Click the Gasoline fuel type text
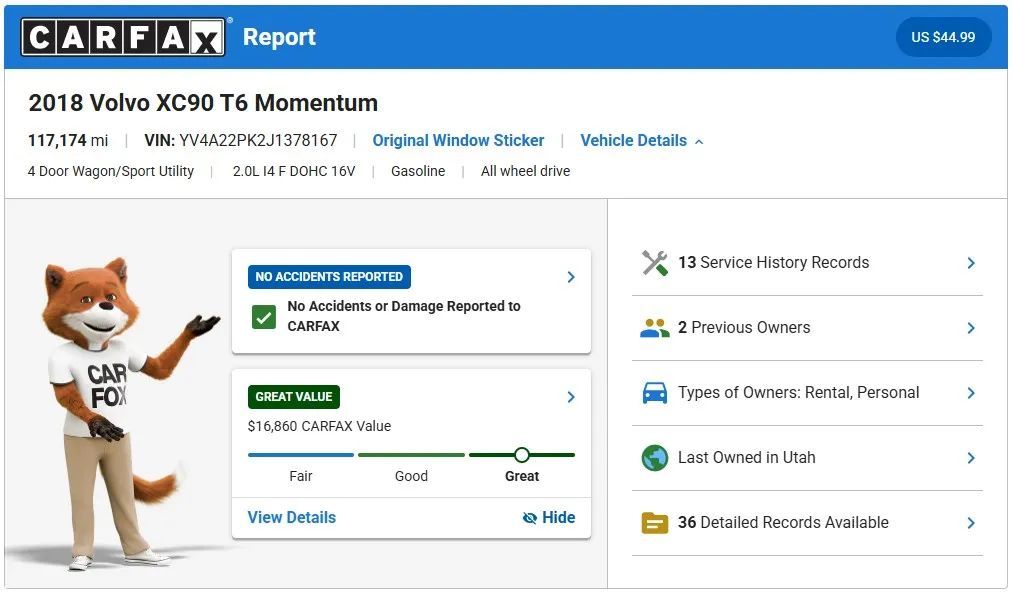 418,171
